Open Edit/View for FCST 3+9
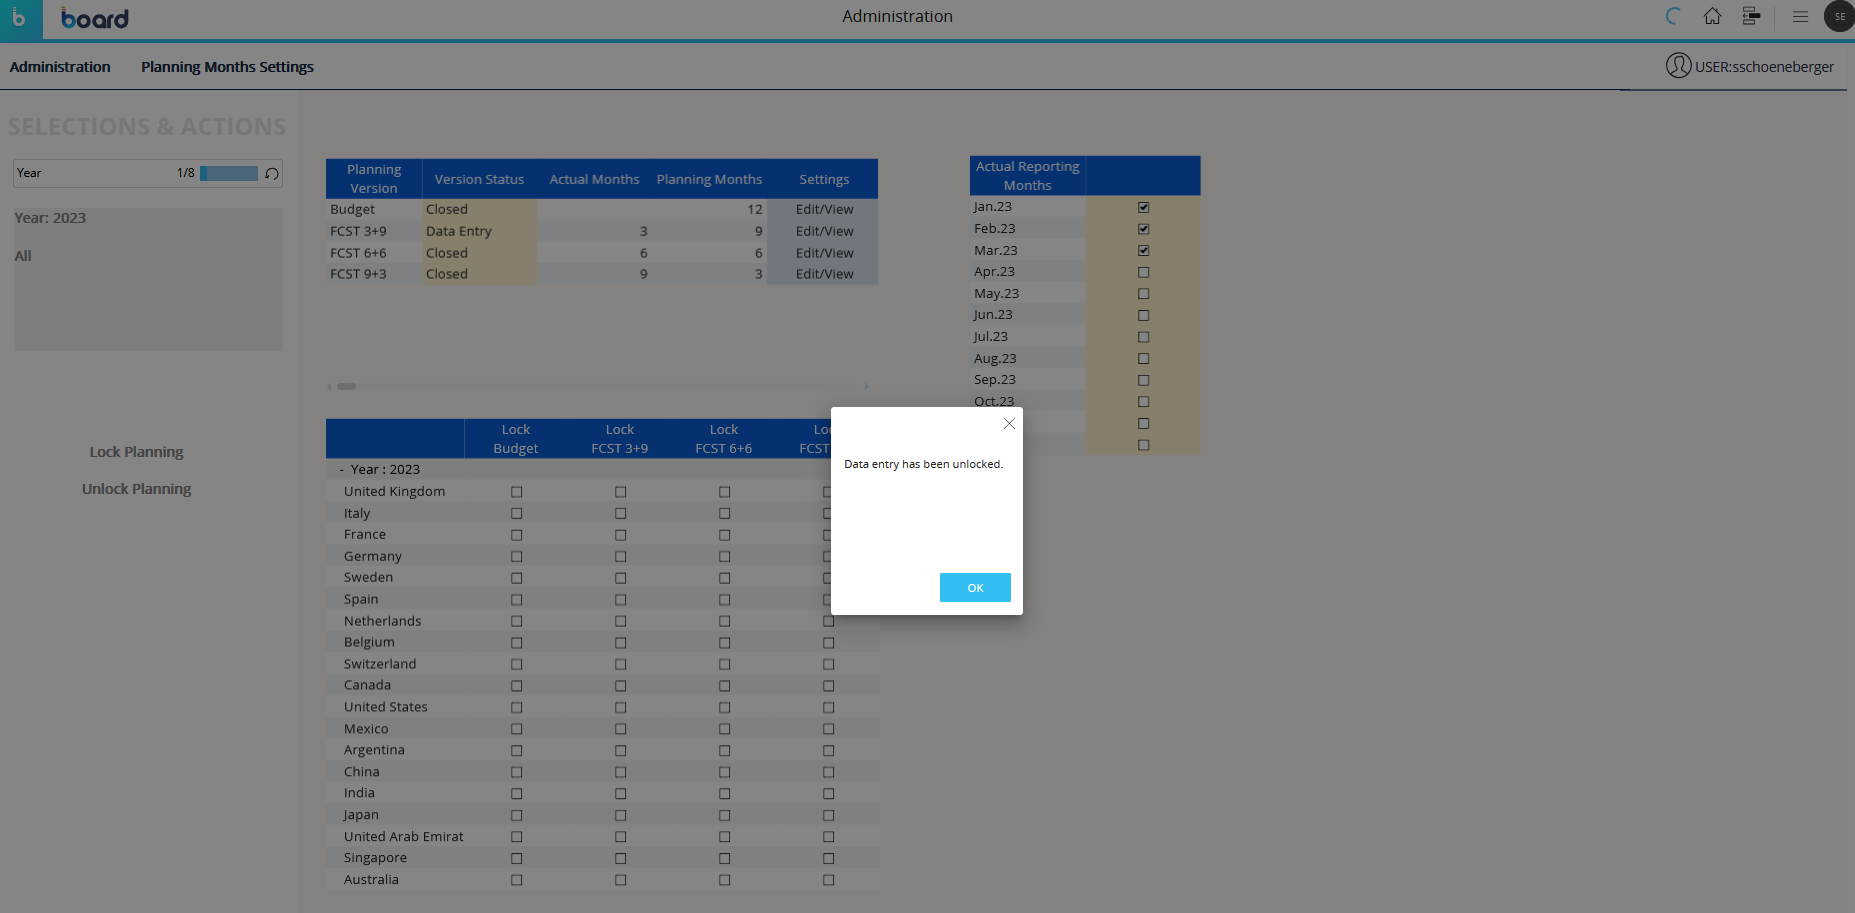1855x913 pixels. pos(824,231)
